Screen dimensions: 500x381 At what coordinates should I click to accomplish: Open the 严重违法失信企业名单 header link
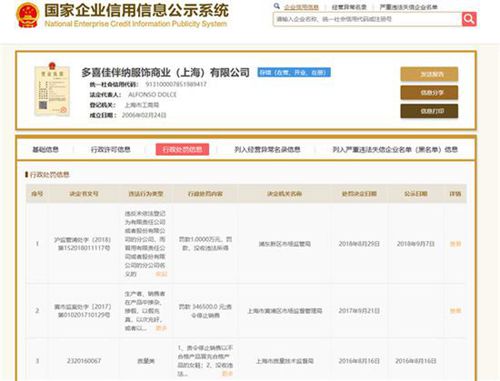click(x=408, y=7)
